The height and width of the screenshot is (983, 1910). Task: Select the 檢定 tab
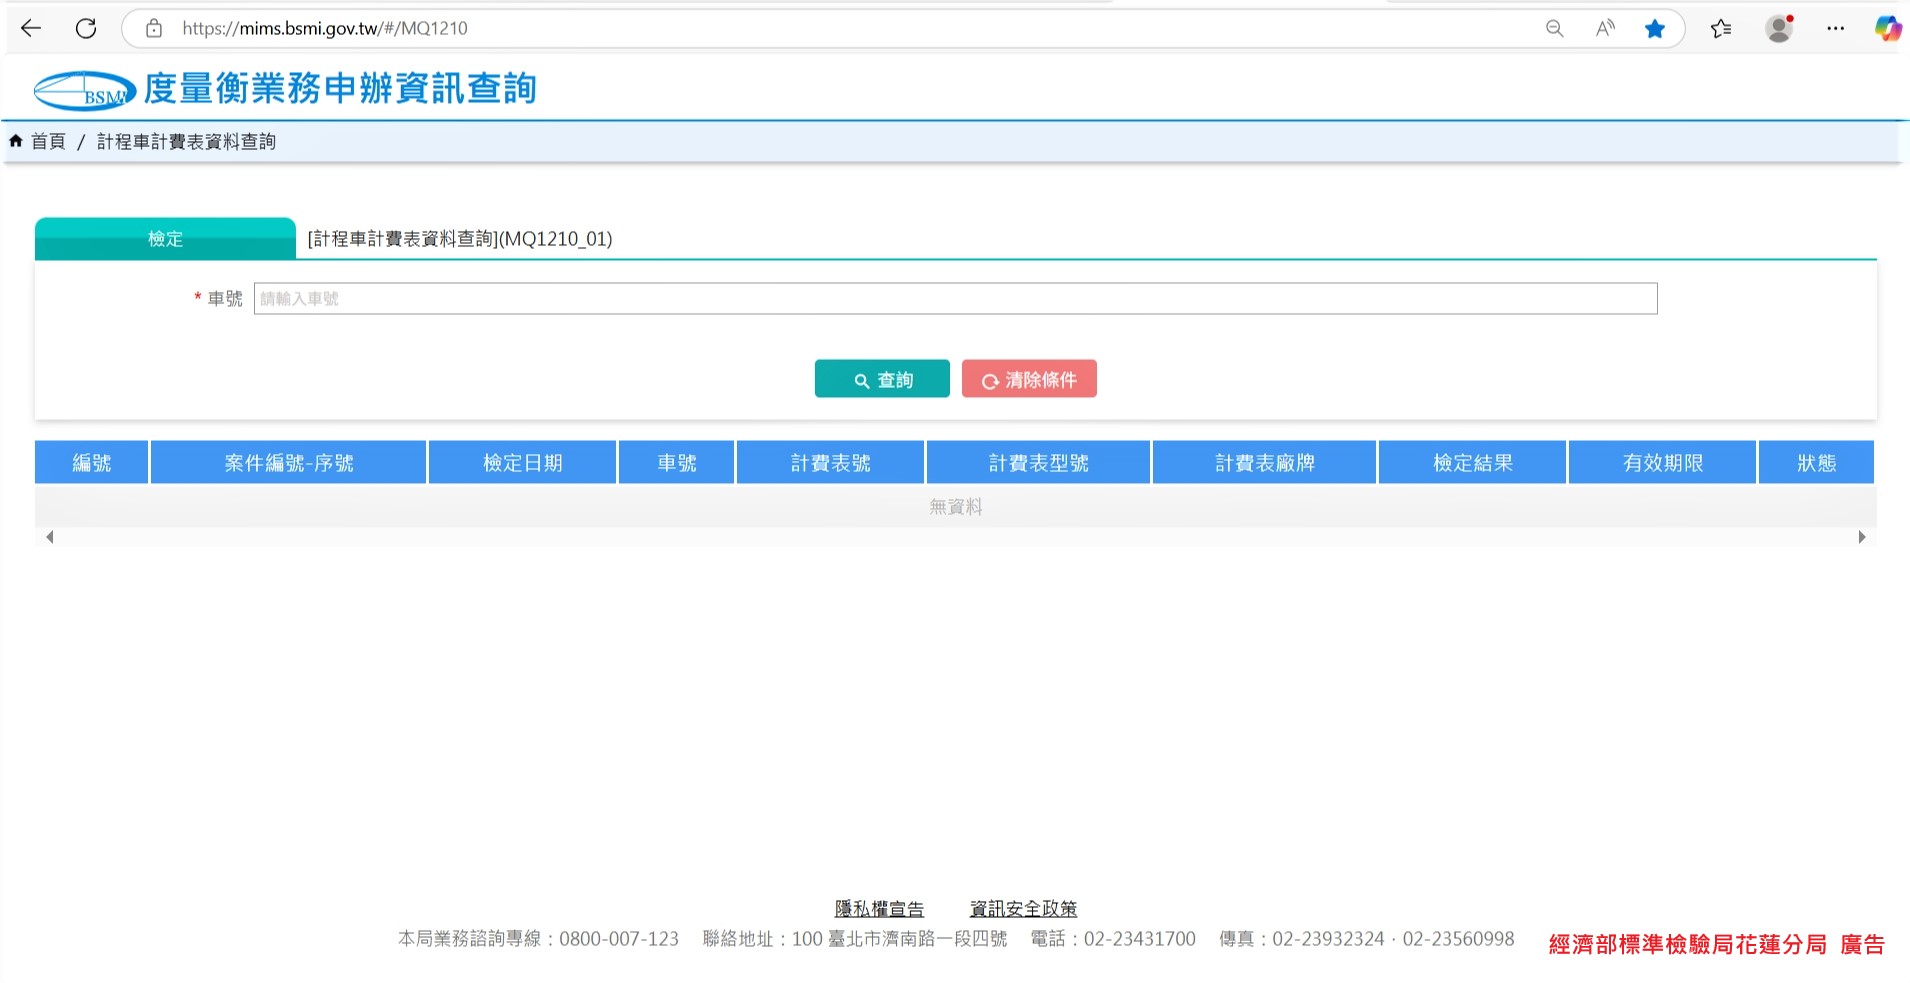tap(165, 239)
